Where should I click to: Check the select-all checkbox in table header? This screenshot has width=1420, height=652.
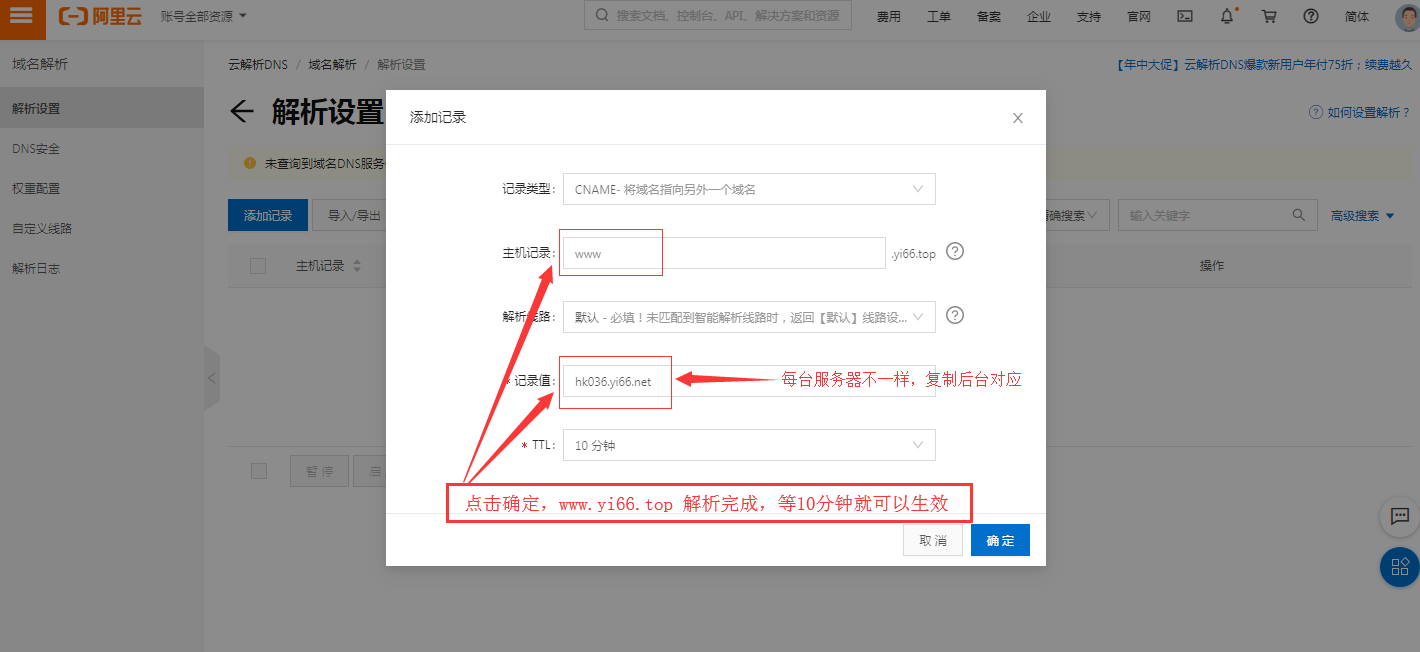tap(257, 265)
